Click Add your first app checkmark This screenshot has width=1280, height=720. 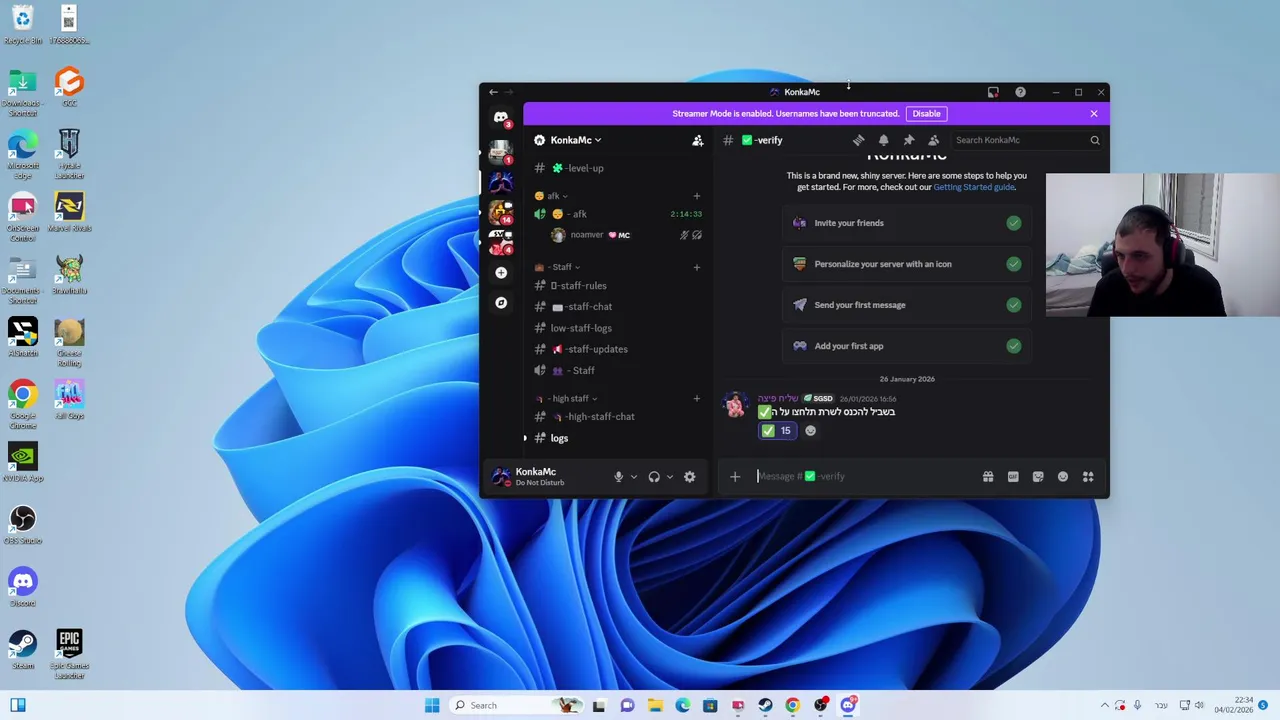pos(1014,346)
